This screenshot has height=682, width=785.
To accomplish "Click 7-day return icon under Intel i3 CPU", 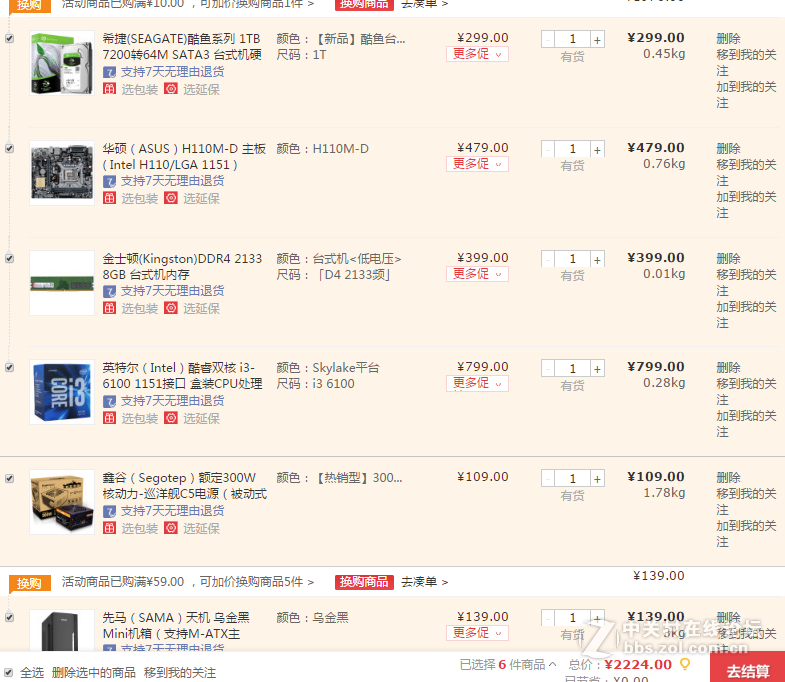I will pos(109,402).
